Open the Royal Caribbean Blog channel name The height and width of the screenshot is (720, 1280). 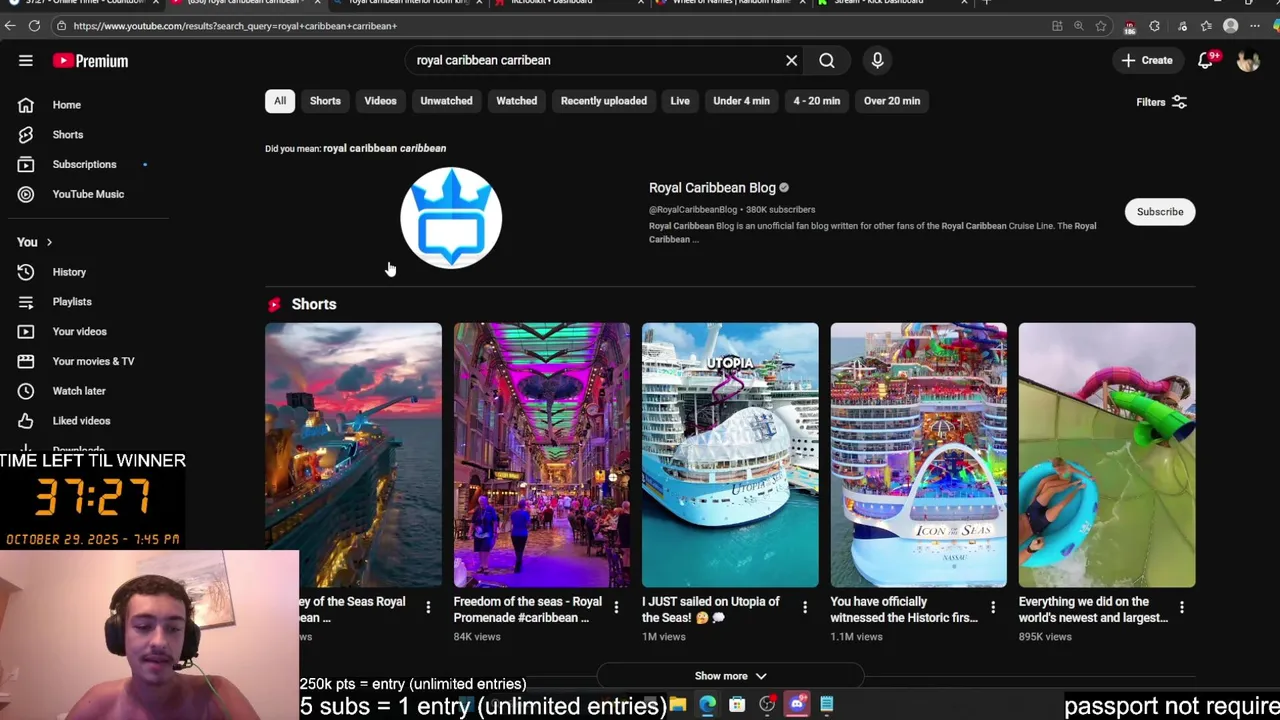[712, 188]
